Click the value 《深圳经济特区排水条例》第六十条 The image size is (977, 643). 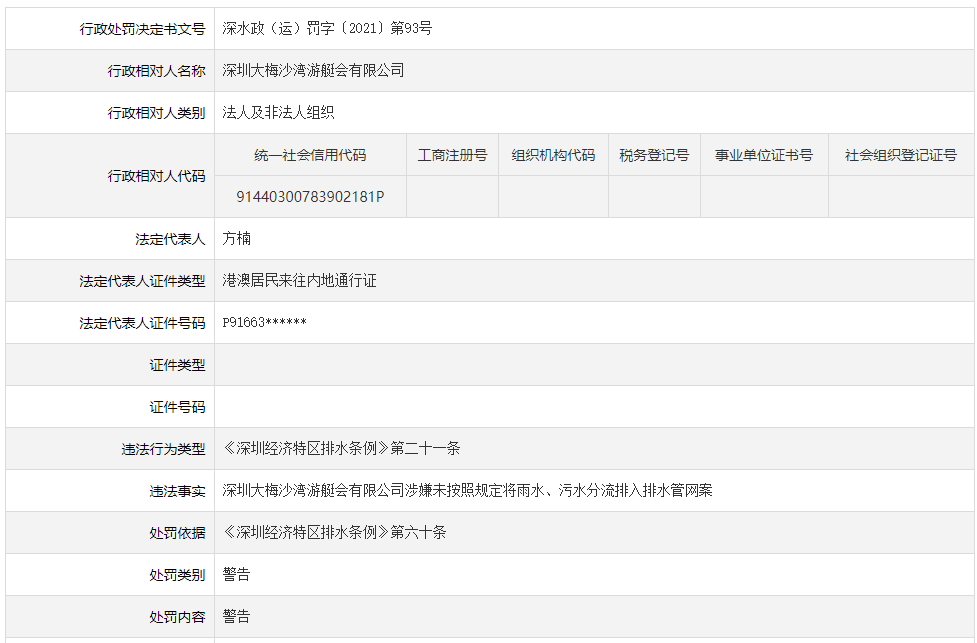335,532
